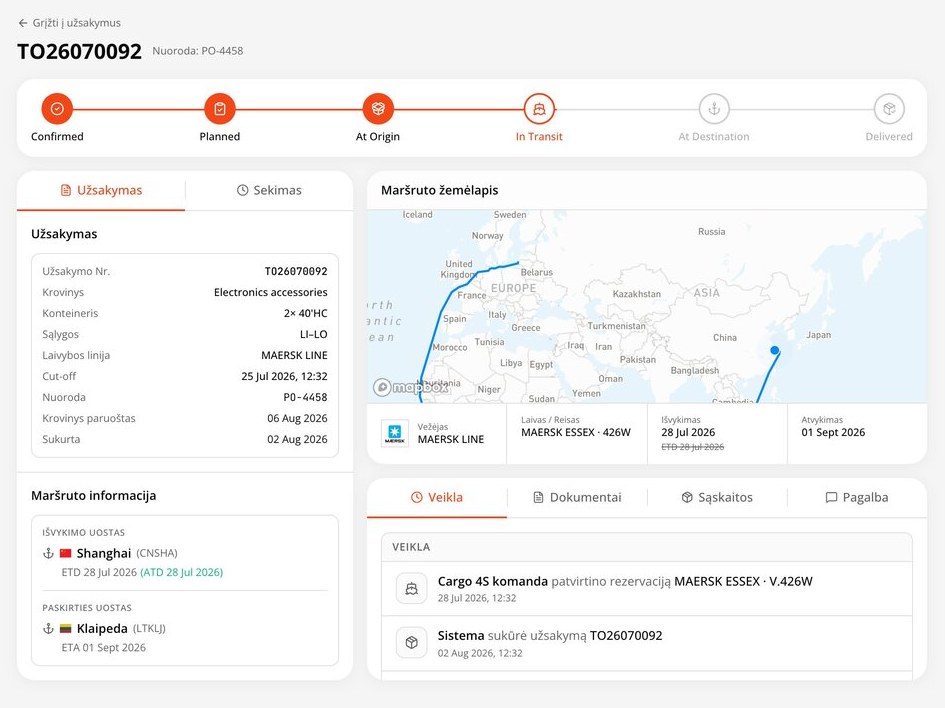Go back via the arrow icon
Image resolution: width=945 pixels, height=708 pixels.
pyautogui.click(x=23, y=23)
